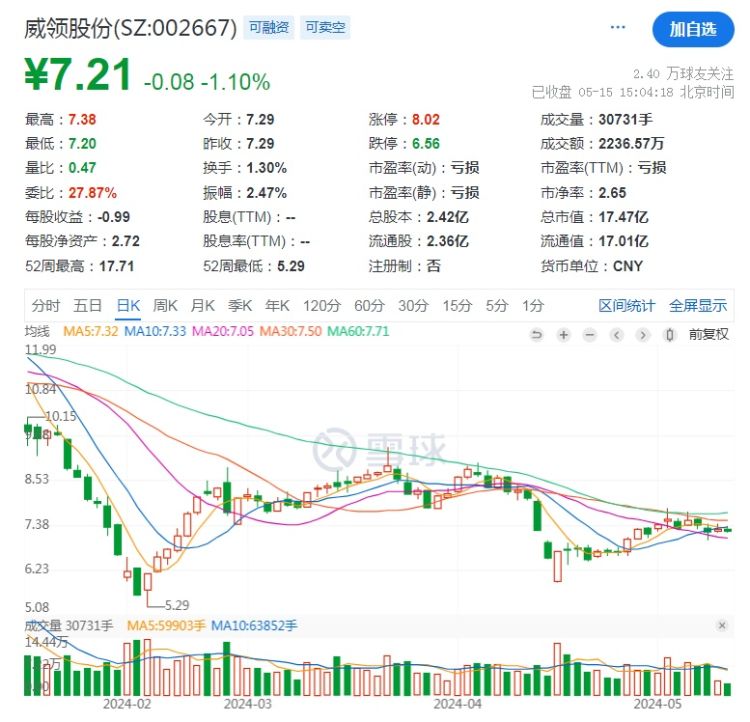
Task: Zoom out chart with minus icon
Action: [x=590, y=334]
